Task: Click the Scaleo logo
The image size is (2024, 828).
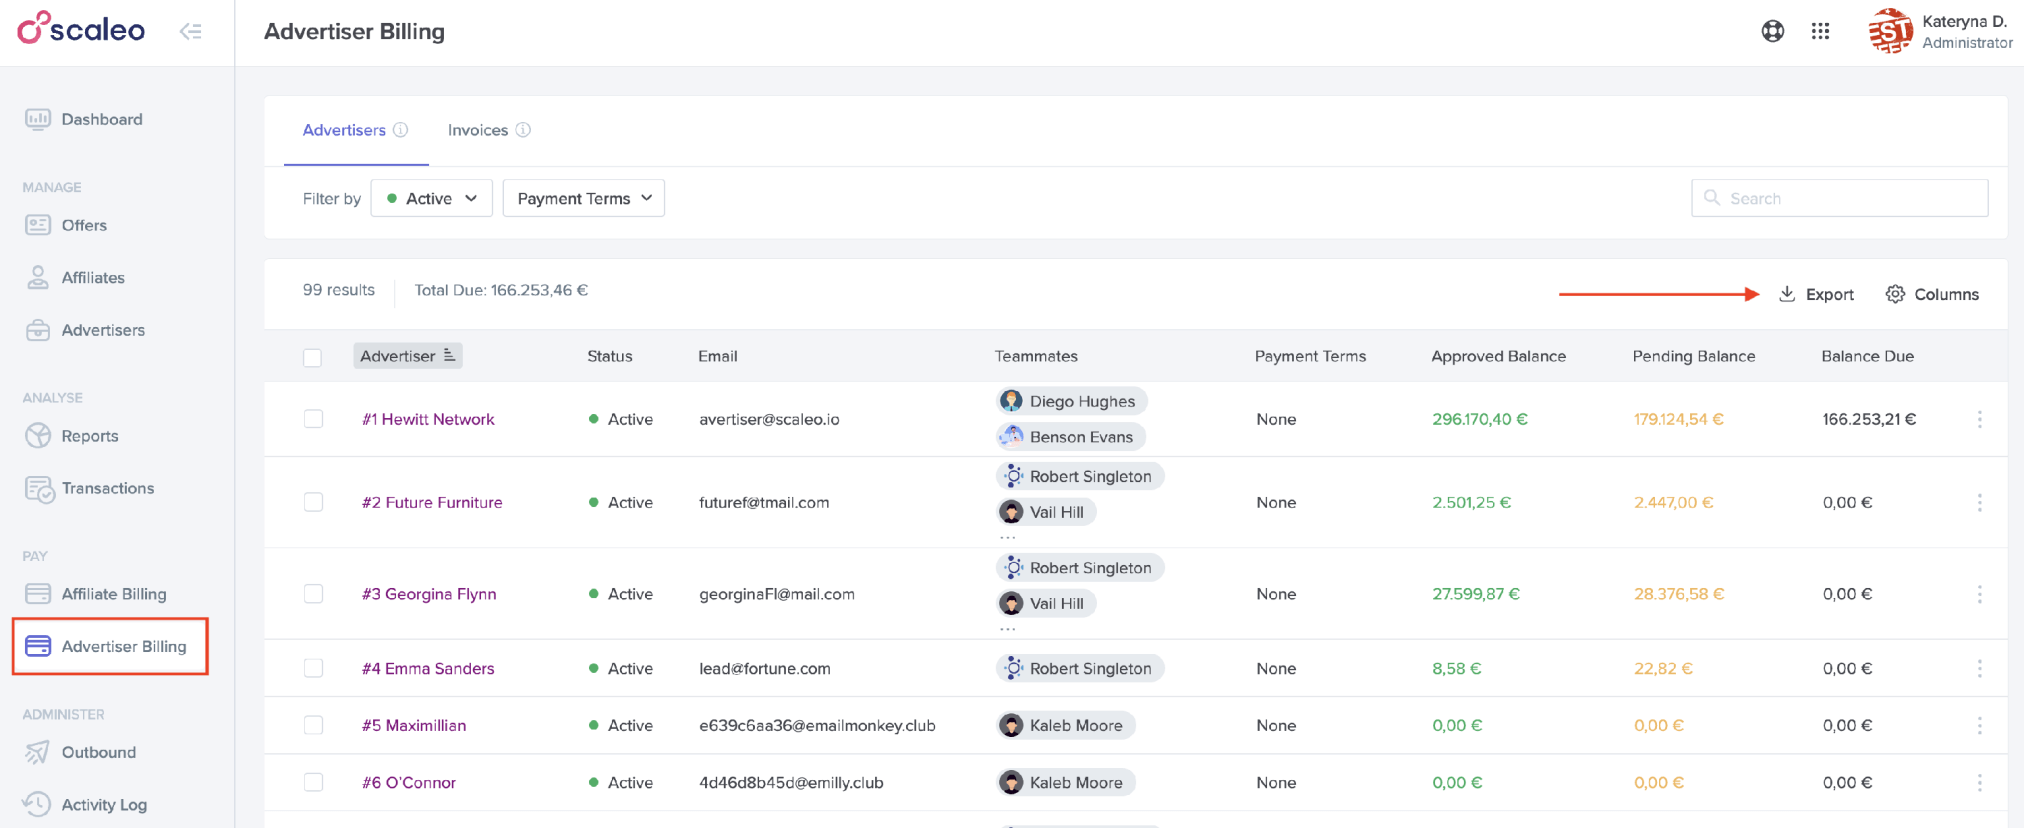Action: (x=81, y=29)
